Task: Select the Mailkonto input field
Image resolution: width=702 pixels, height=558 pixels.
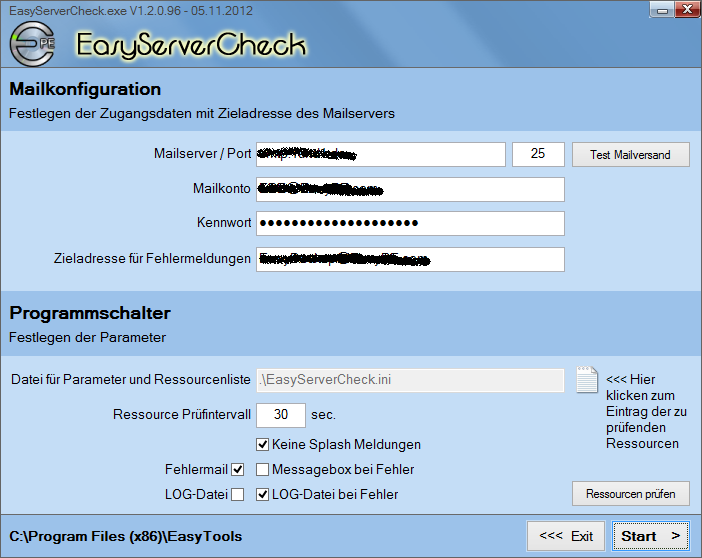Action: pos(410,189)
